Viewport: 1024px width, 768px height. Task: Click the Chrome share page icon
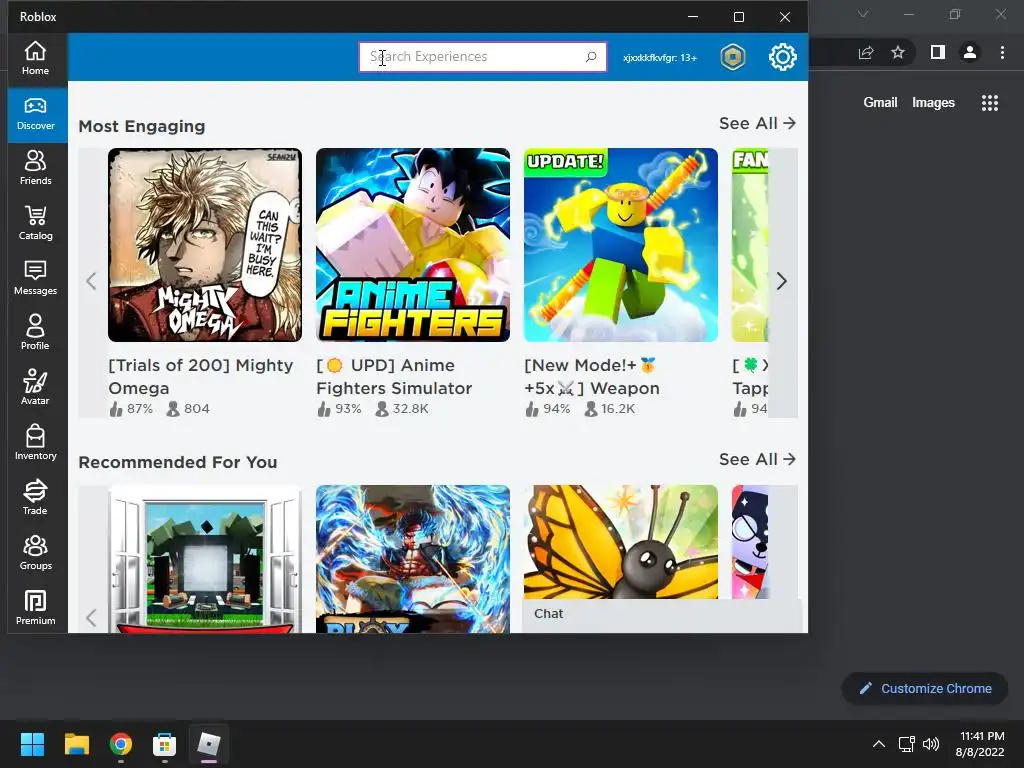(866, 52)
